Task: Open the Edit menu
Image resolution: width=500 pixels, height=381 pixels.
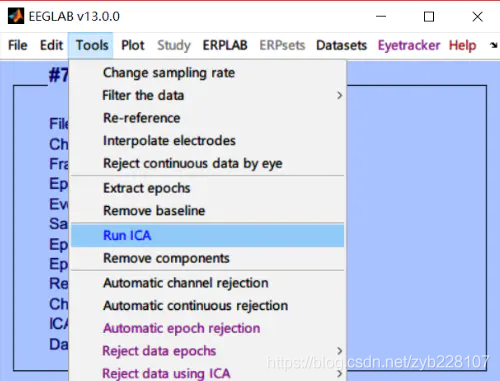Action: pos(51,45)
